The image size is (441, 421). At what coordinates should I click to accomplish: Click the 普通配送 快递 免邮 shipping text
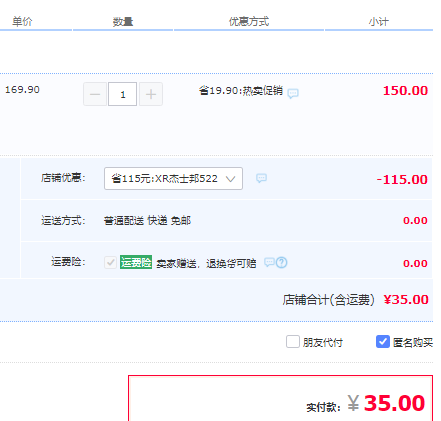click(x=147, y=221)
